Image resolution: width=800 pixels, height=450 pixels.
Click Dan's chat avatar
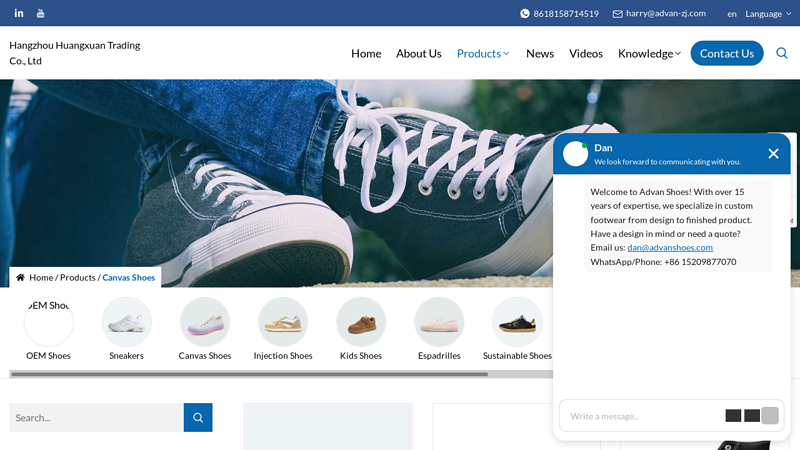[575, 154]
